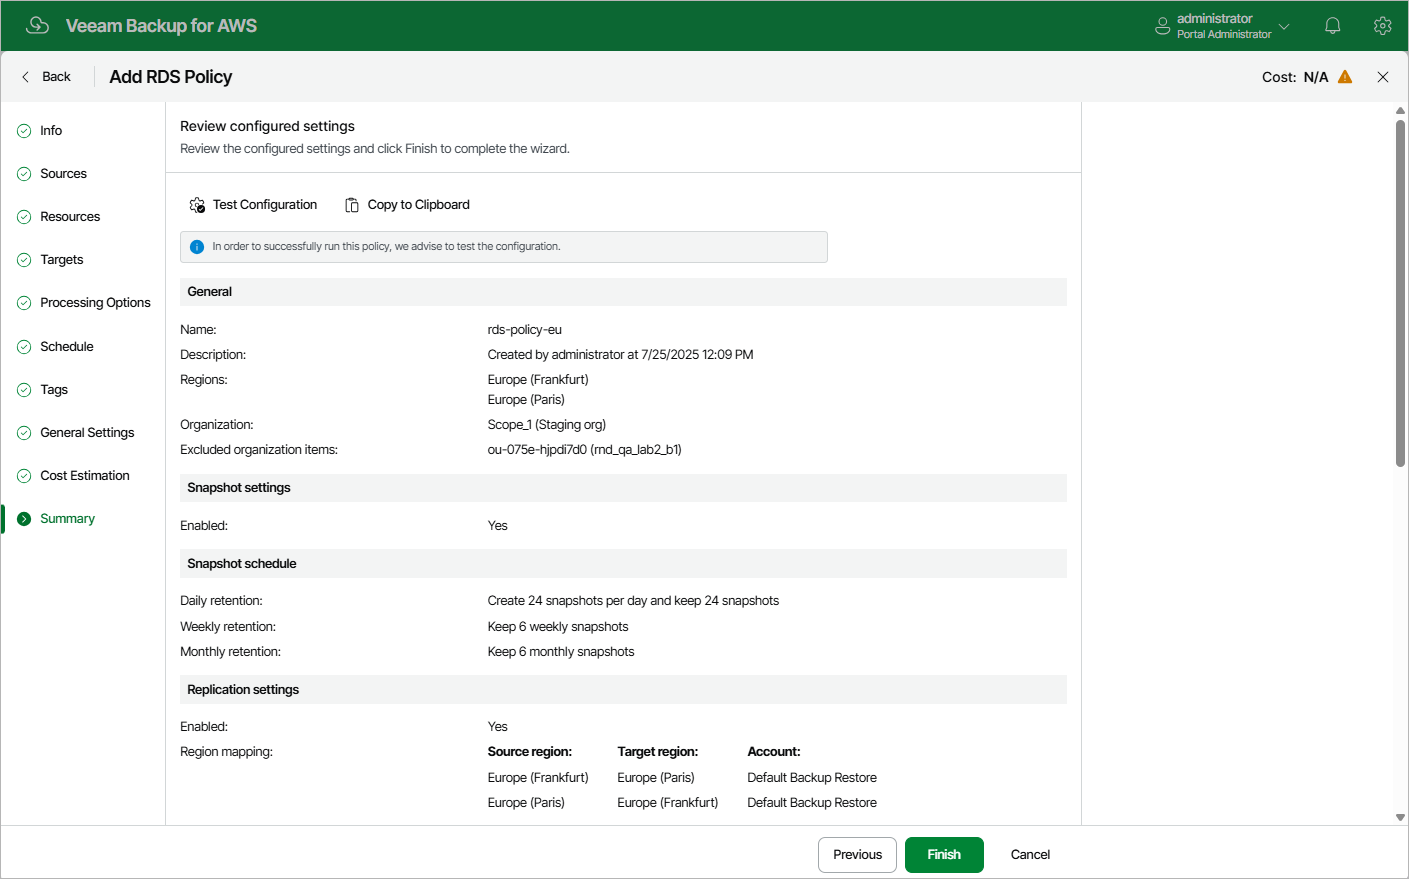The height and width of the screenshot is (879, 1409).
Task: Click the scrollbar up arrow
Action: (1400, 111)
